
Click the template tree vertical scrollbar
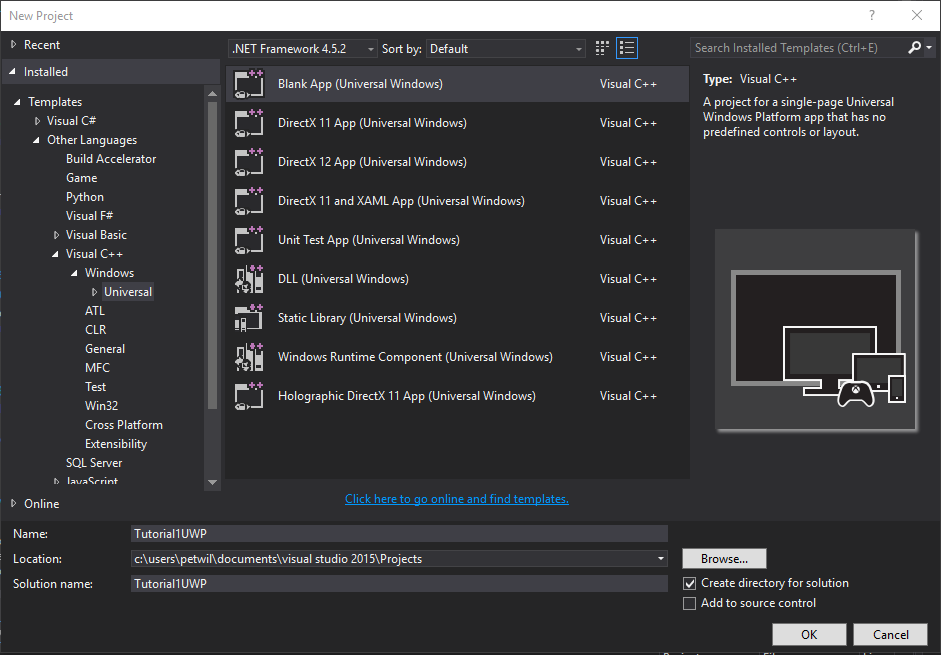(x=212, y=250)
